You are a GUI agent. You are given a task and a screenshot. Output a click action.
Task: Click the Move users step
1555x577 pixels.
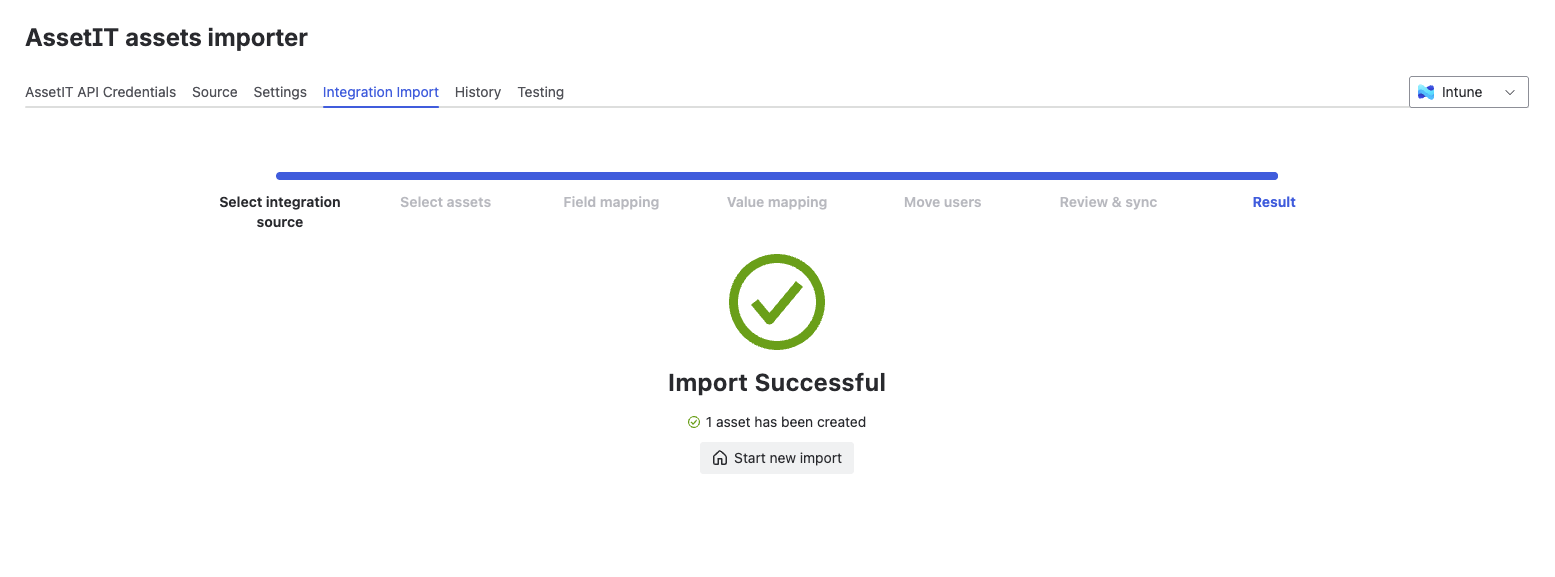coord(943,202)
